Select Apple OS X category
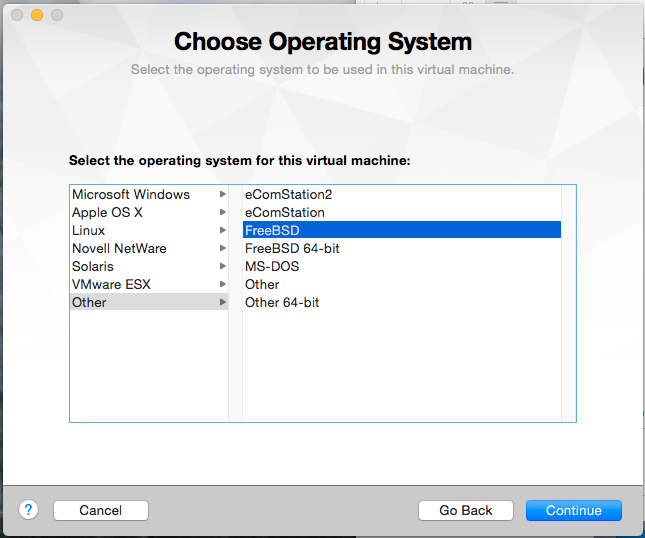 (149, 212)
